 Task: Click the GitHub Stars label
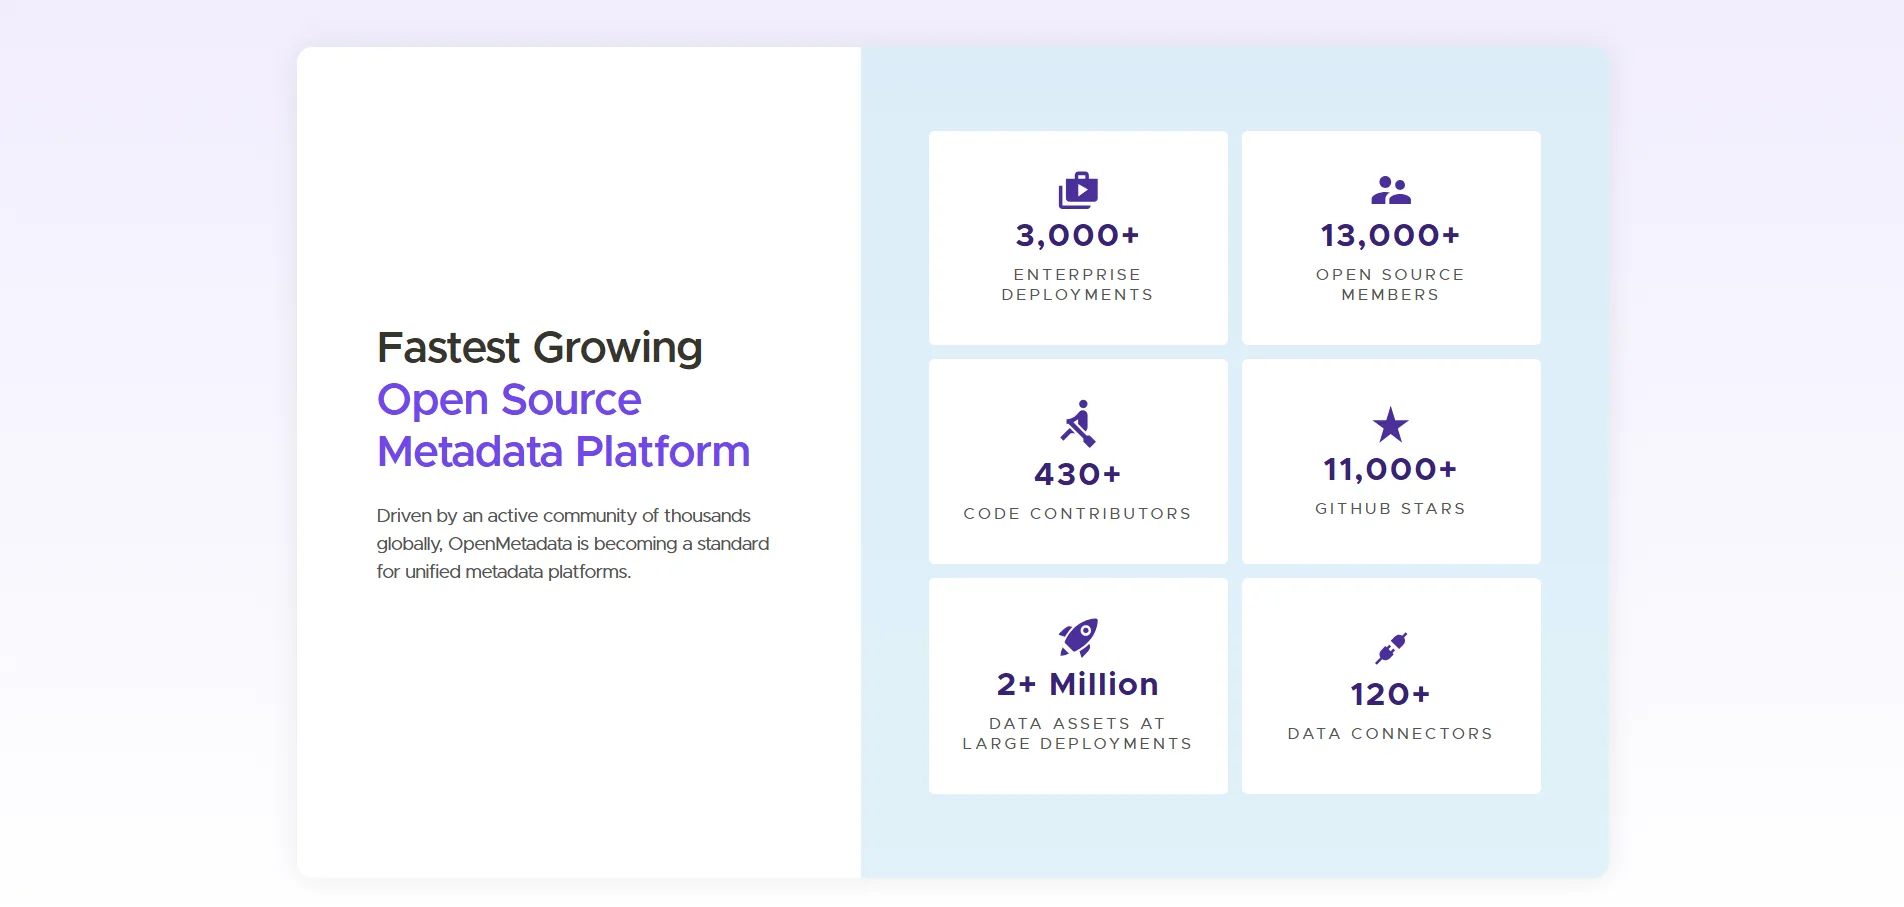click(x=1390, y=508)
